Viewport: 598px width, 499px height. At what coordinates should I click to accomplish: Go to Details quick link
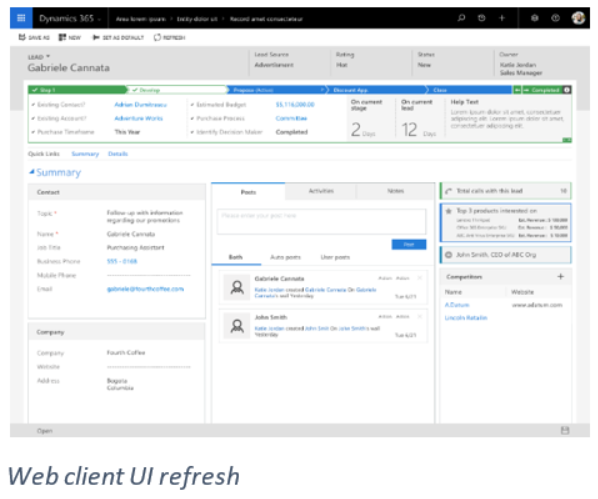118,154
